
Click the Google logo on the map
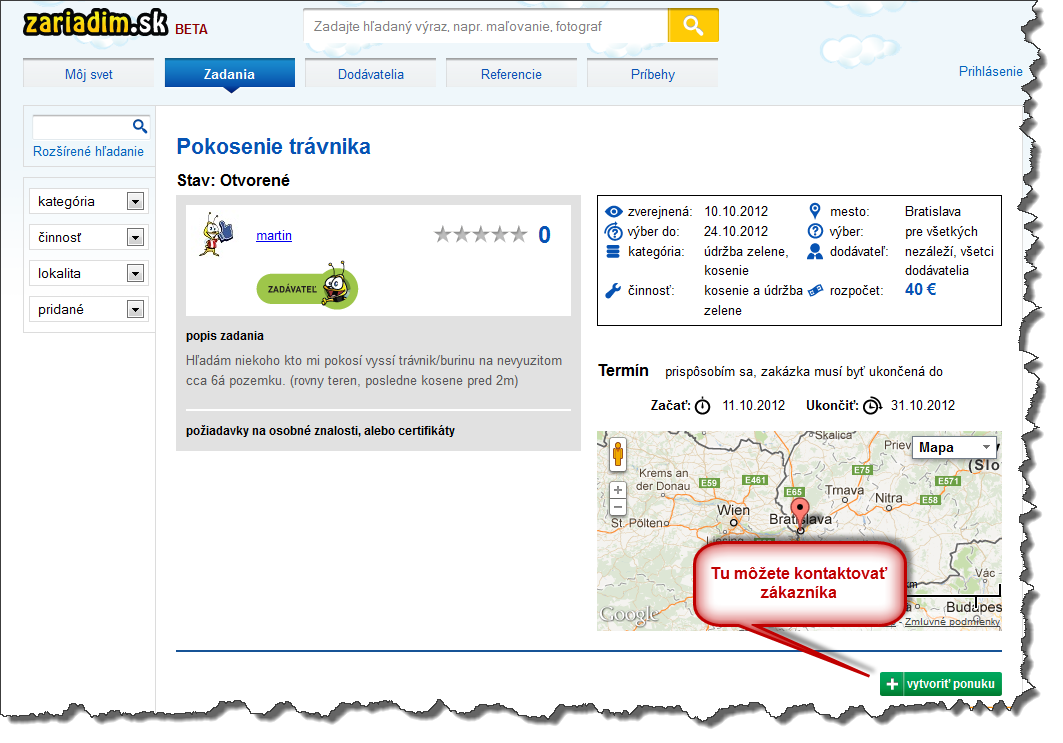pos(628,614)
